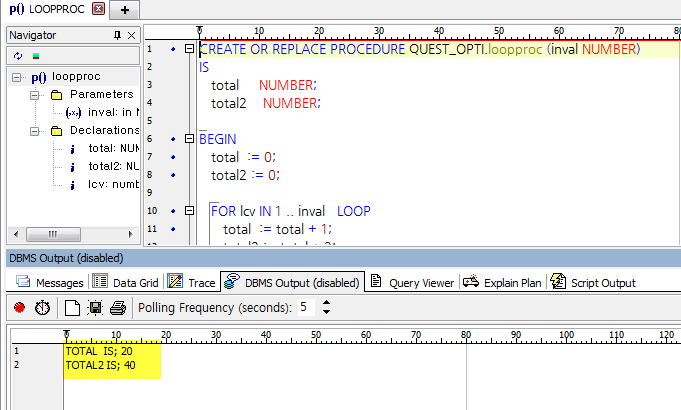The height and width of the screenshot is (410, 681).
Task: Pin the Navigator panel
Action: click(x=116, y=35)
